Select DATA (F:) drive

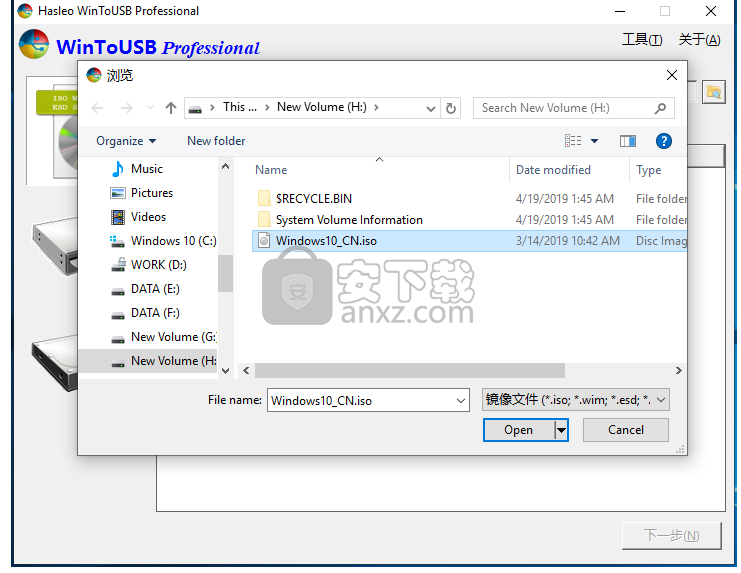pos(145,313)
